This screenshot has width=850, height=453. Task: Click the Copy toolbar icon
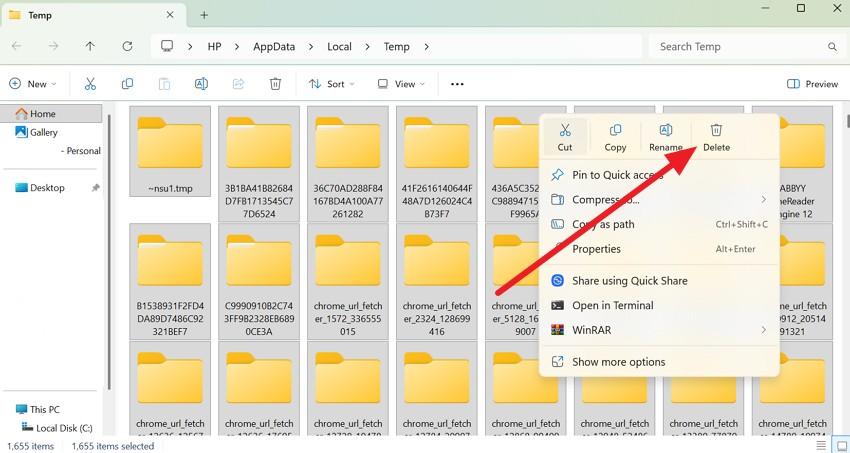[127, 84]
